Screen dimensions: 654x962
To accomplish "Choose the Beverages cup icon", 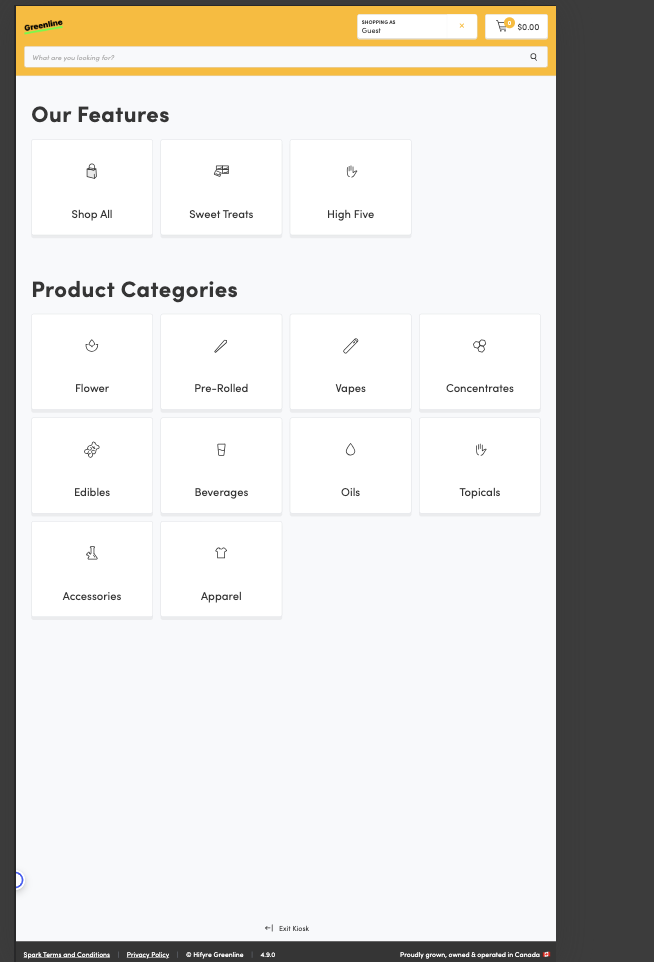I will pyautogui.click(x=221, y=450).
